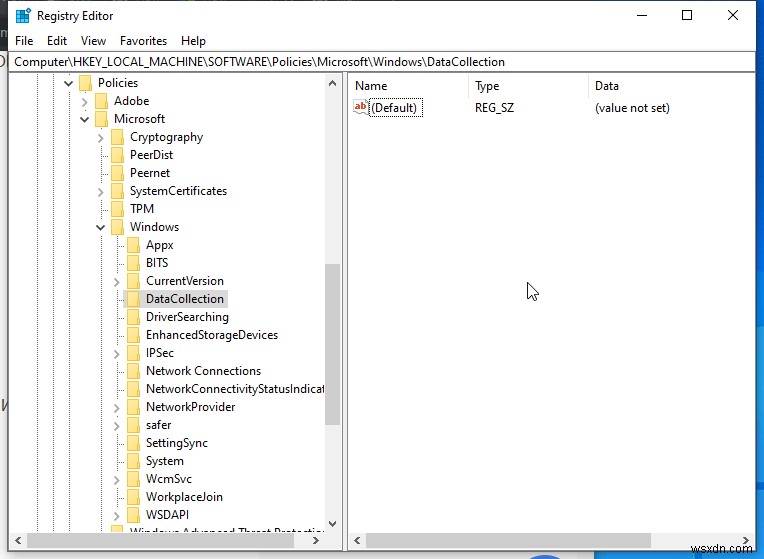This screenshot has height=559, width=764.
Task: Expand the SystemCertificates key
Action: [x=100, y=192]
